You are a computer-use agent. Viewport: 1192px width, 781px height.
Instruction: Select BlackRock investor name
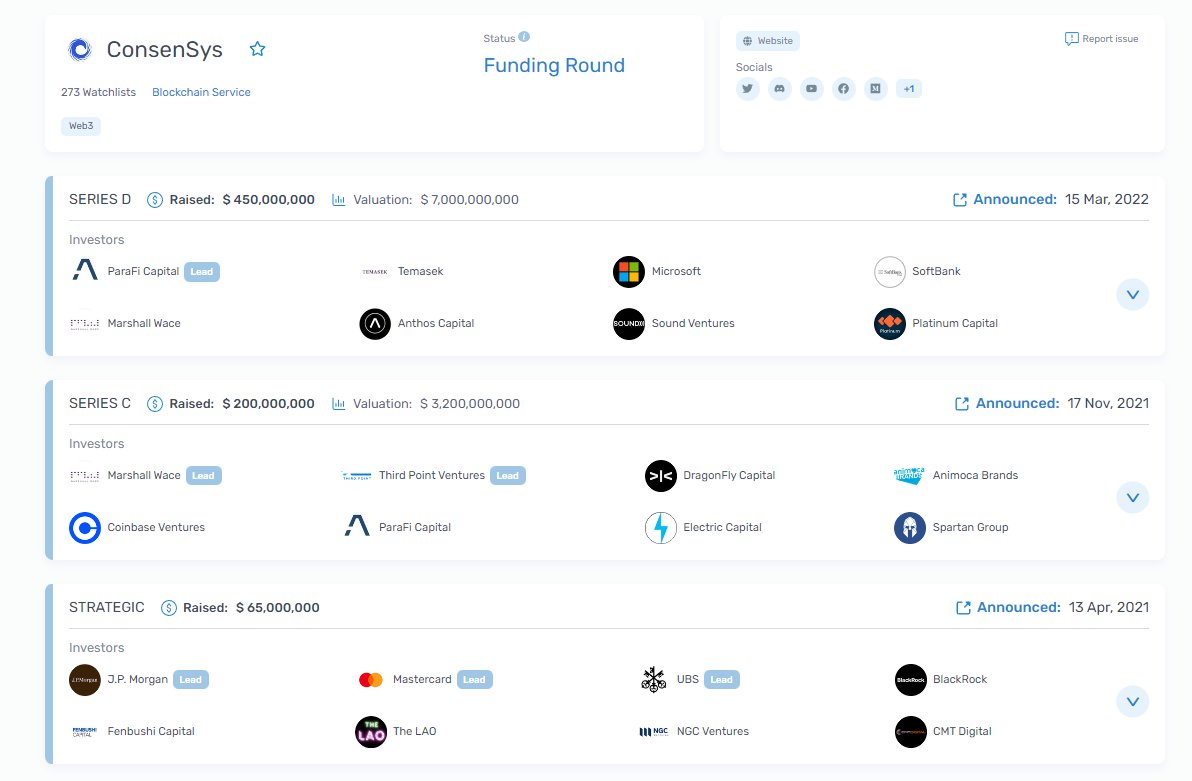(960, 679)
